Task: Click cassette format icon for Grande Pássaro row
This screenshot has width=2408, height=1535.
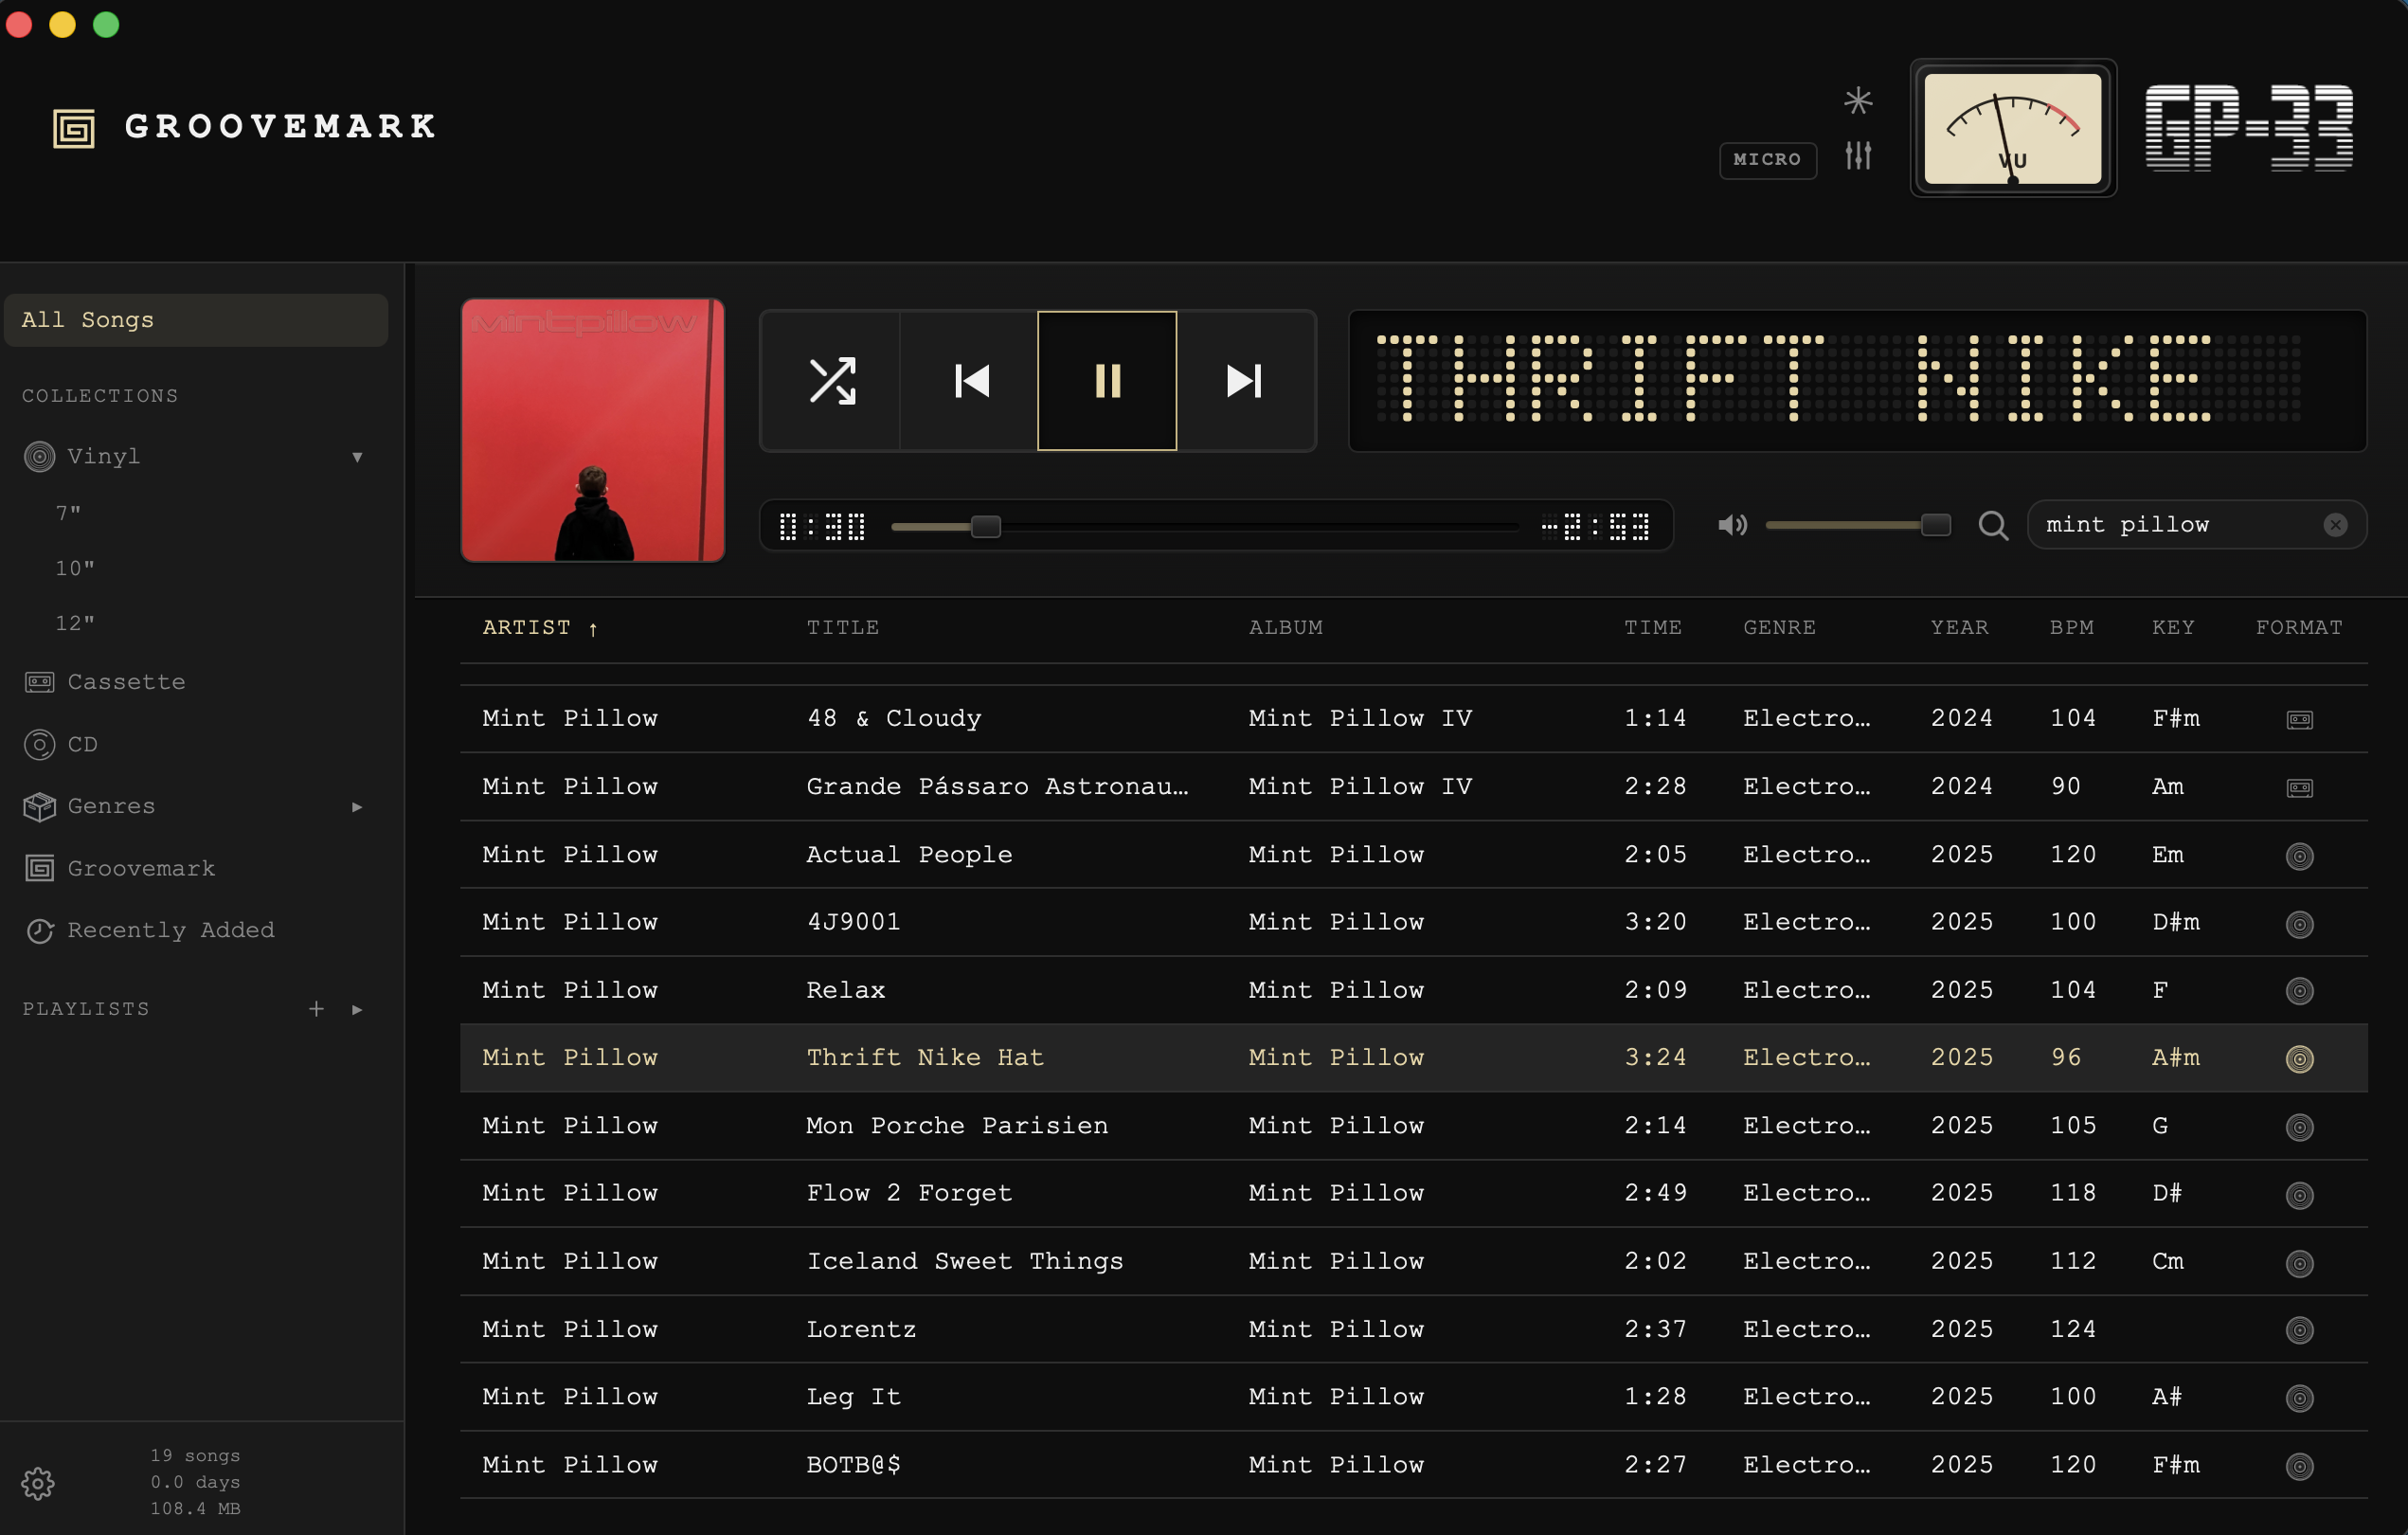Action: pyautogui.click(x=2299, y=787)
